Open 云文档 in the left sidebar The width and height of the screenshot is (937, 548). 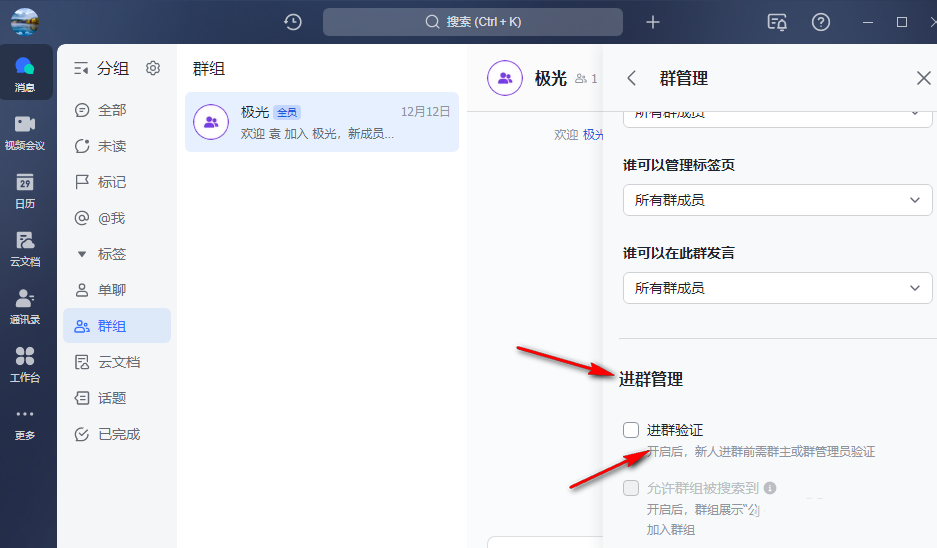coord(25,249)
